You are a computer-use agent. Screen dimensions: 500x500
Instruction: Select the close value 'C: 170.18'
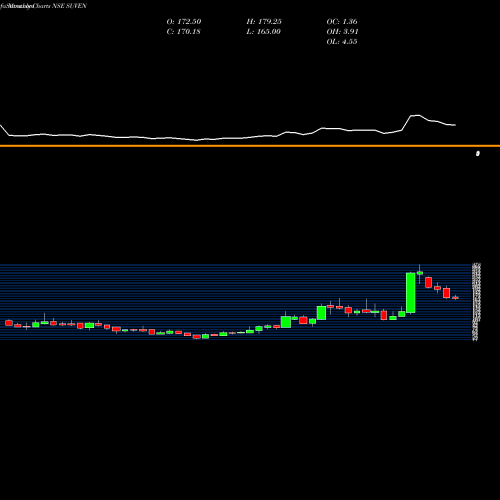pos(183,32)
